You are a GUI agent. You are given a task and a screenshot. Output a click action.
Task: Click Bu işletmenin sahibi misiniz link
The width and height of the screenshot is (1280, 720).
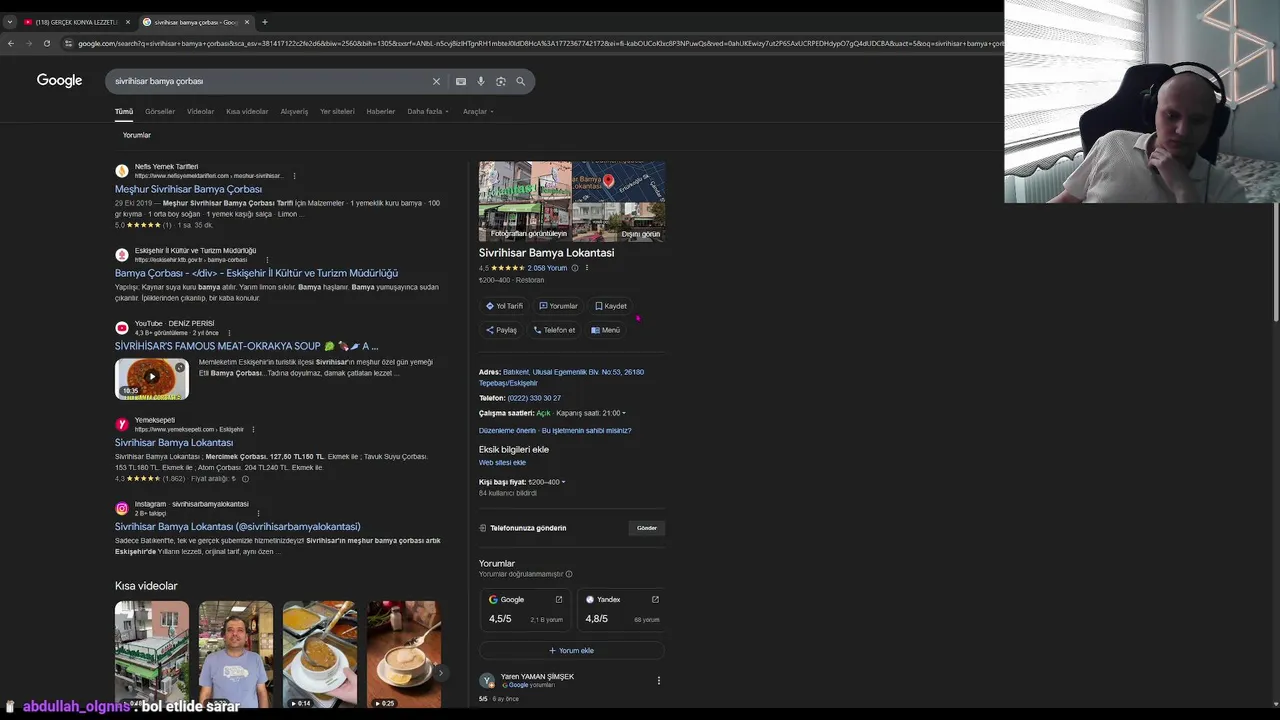coord(586,431)
